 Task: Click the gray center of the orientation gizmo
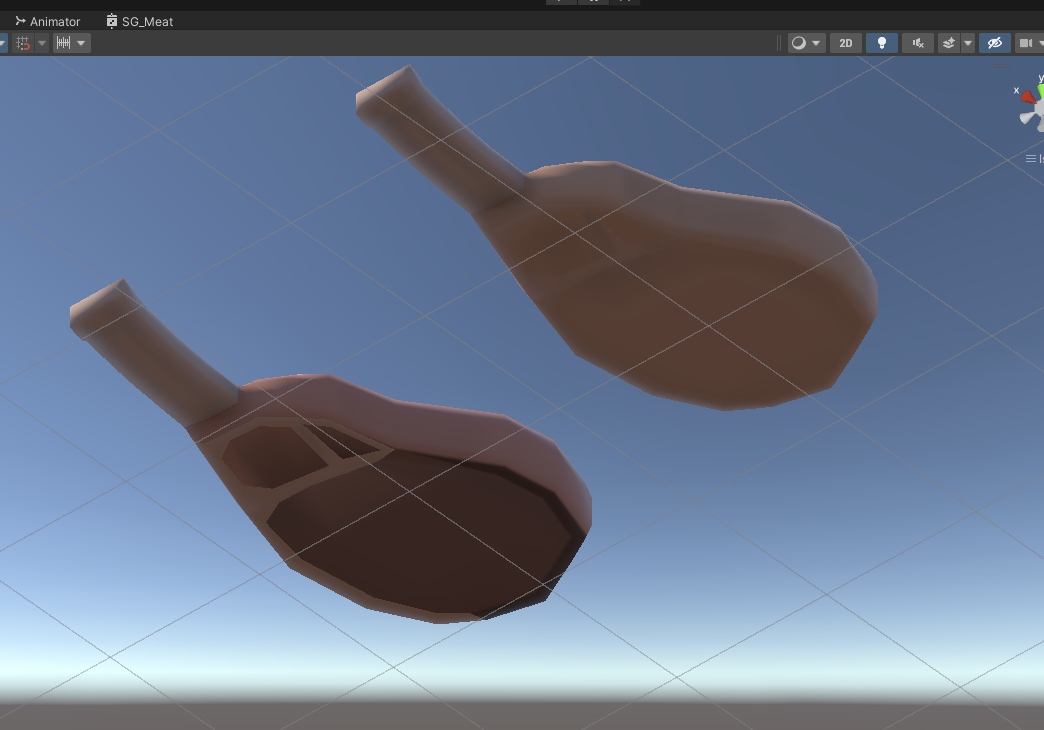(1038, 111)
